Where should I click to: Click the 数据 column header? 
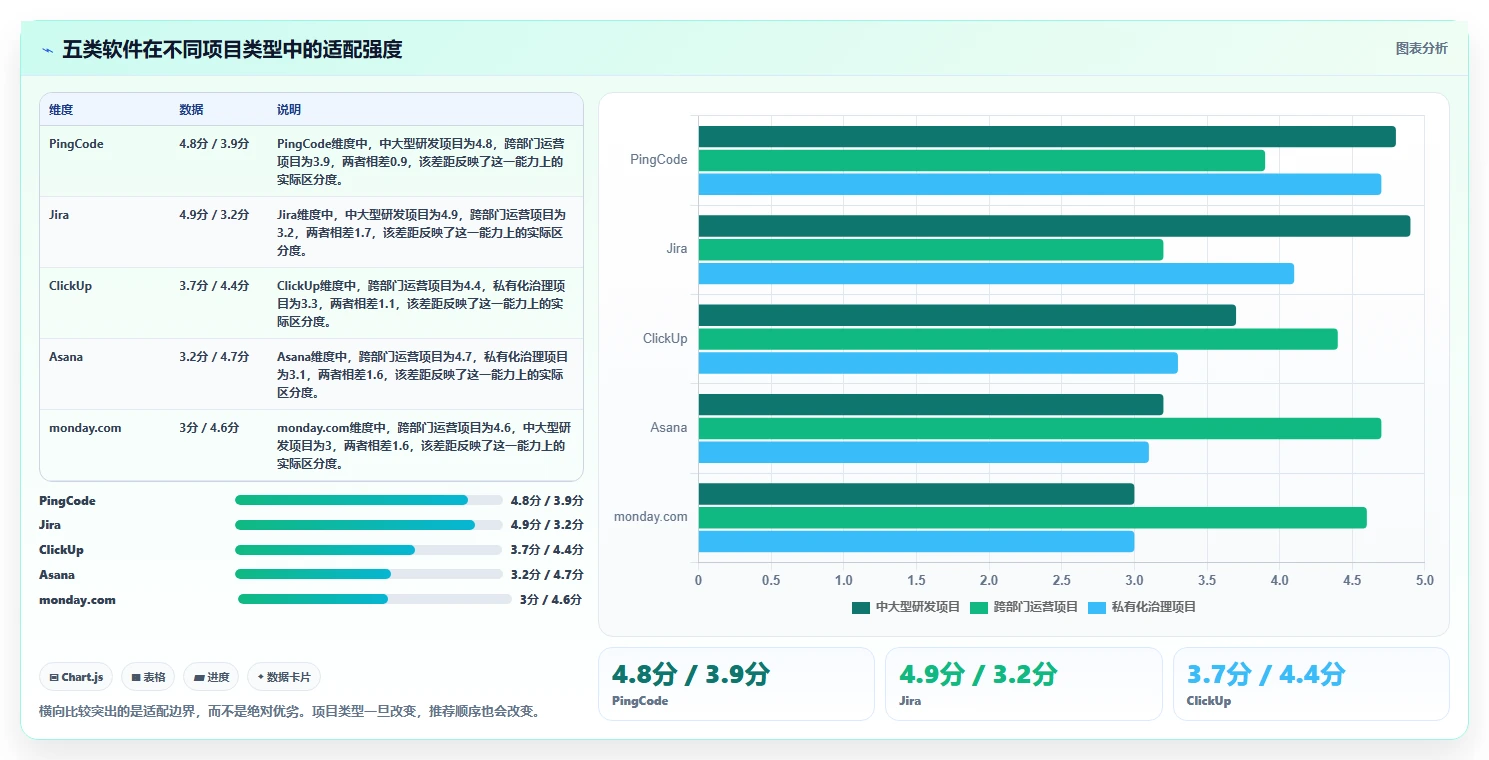(191, 110)
